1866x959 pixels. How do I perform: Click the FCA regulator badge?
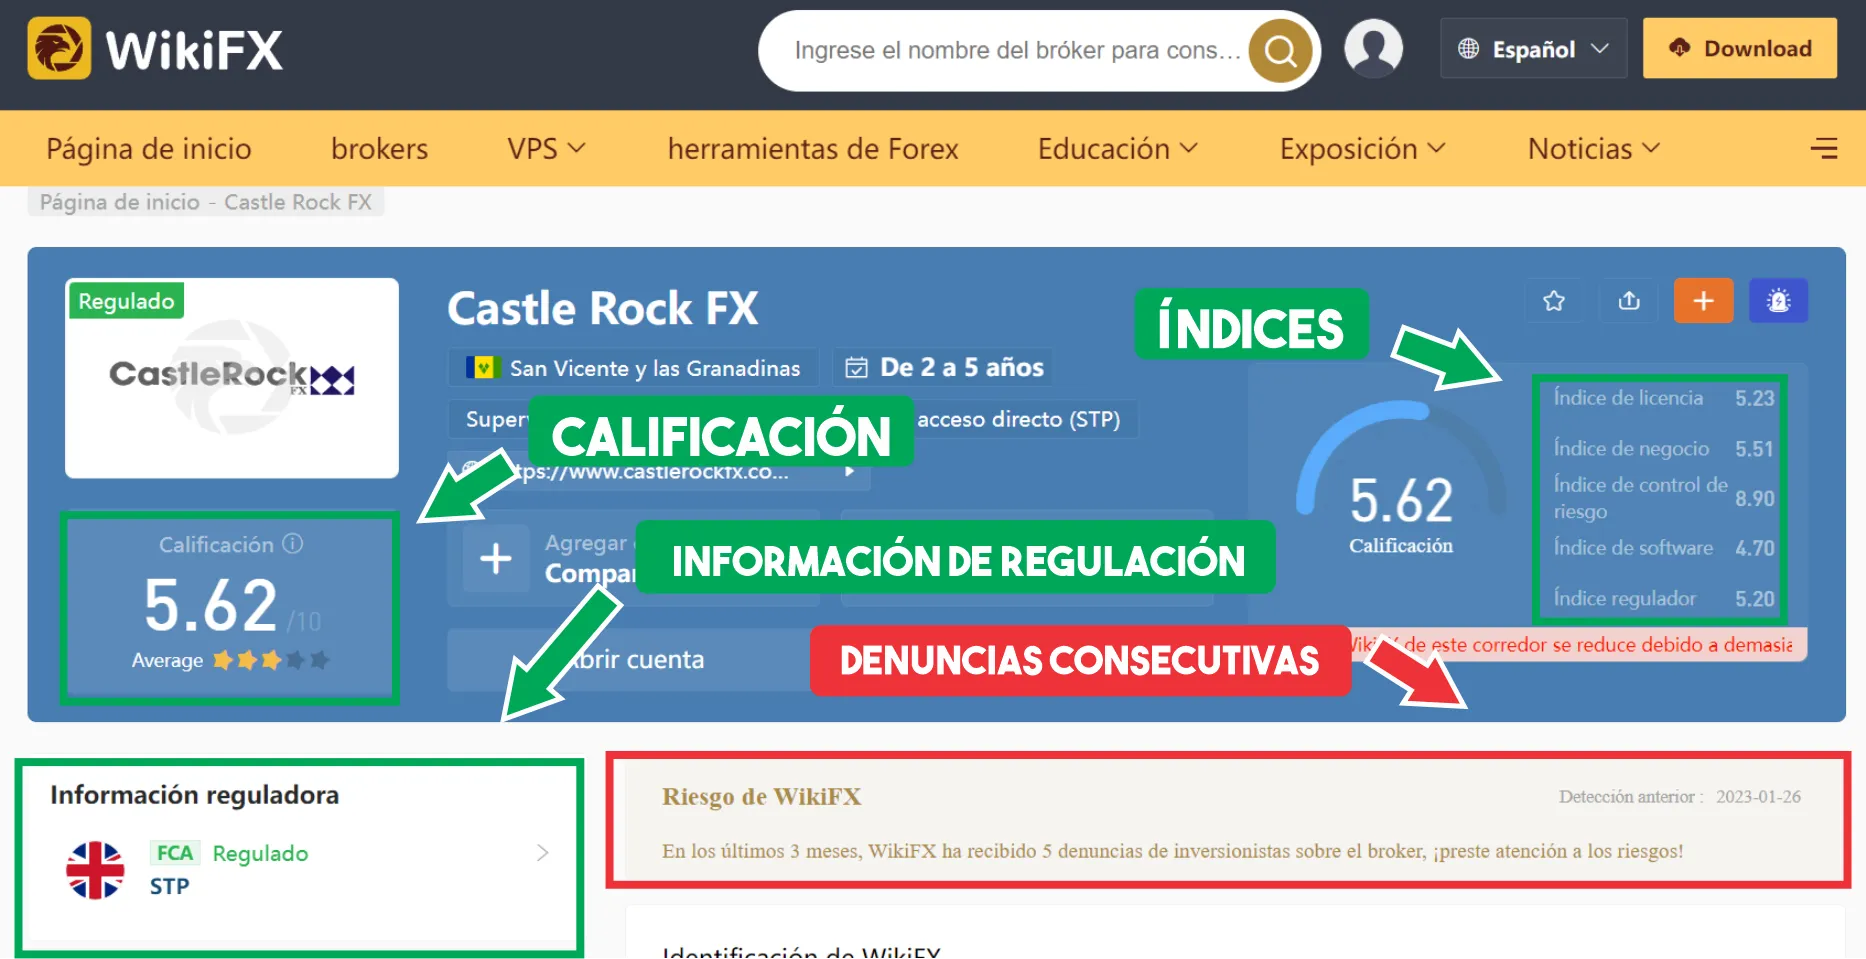click(x=175, y=853)
